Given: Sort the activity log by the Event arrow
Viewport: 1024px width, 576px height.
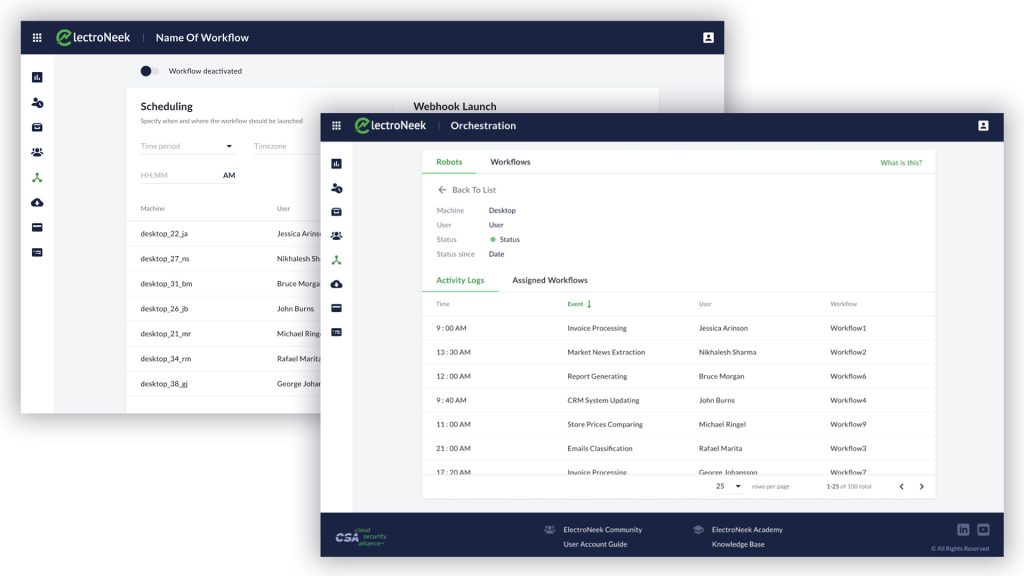Looking at the screenshot, I should coord(589,304).
